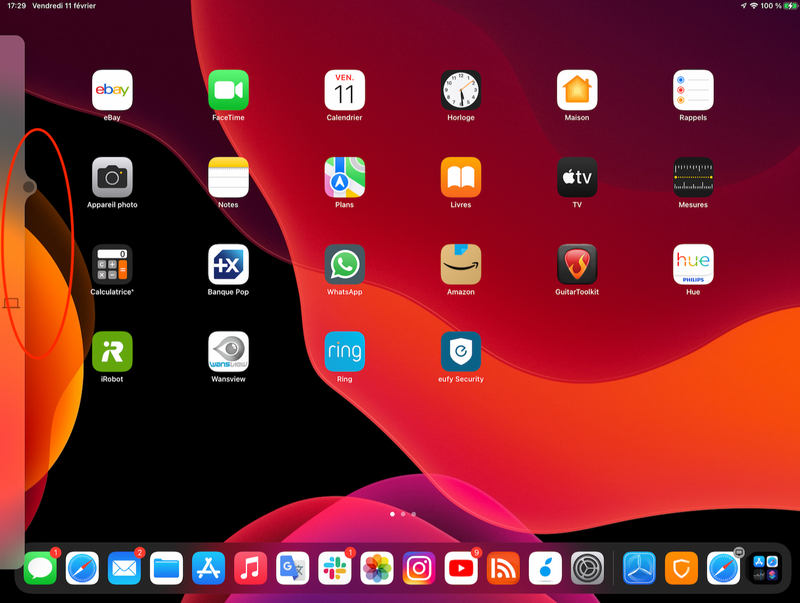Open the Horloge clock app

pyautogui.click(x=461, y=90)
